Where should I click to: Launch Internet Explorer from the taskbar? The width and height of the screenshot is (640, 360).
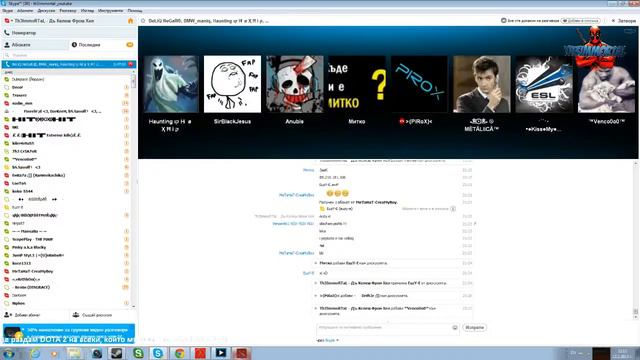coord(35,353)
